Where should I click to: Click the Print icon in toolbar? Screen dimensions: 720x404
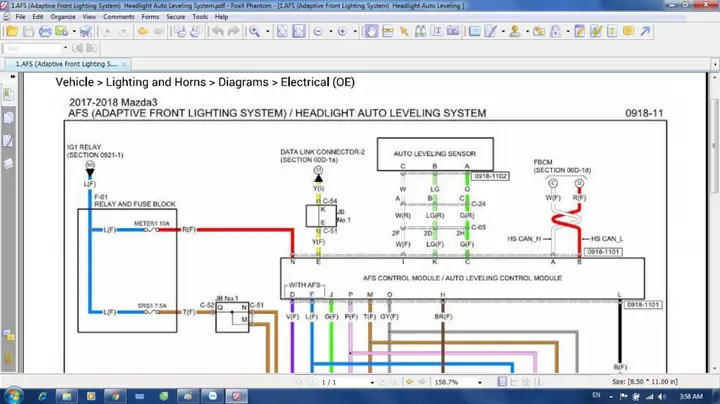(45, 31)
